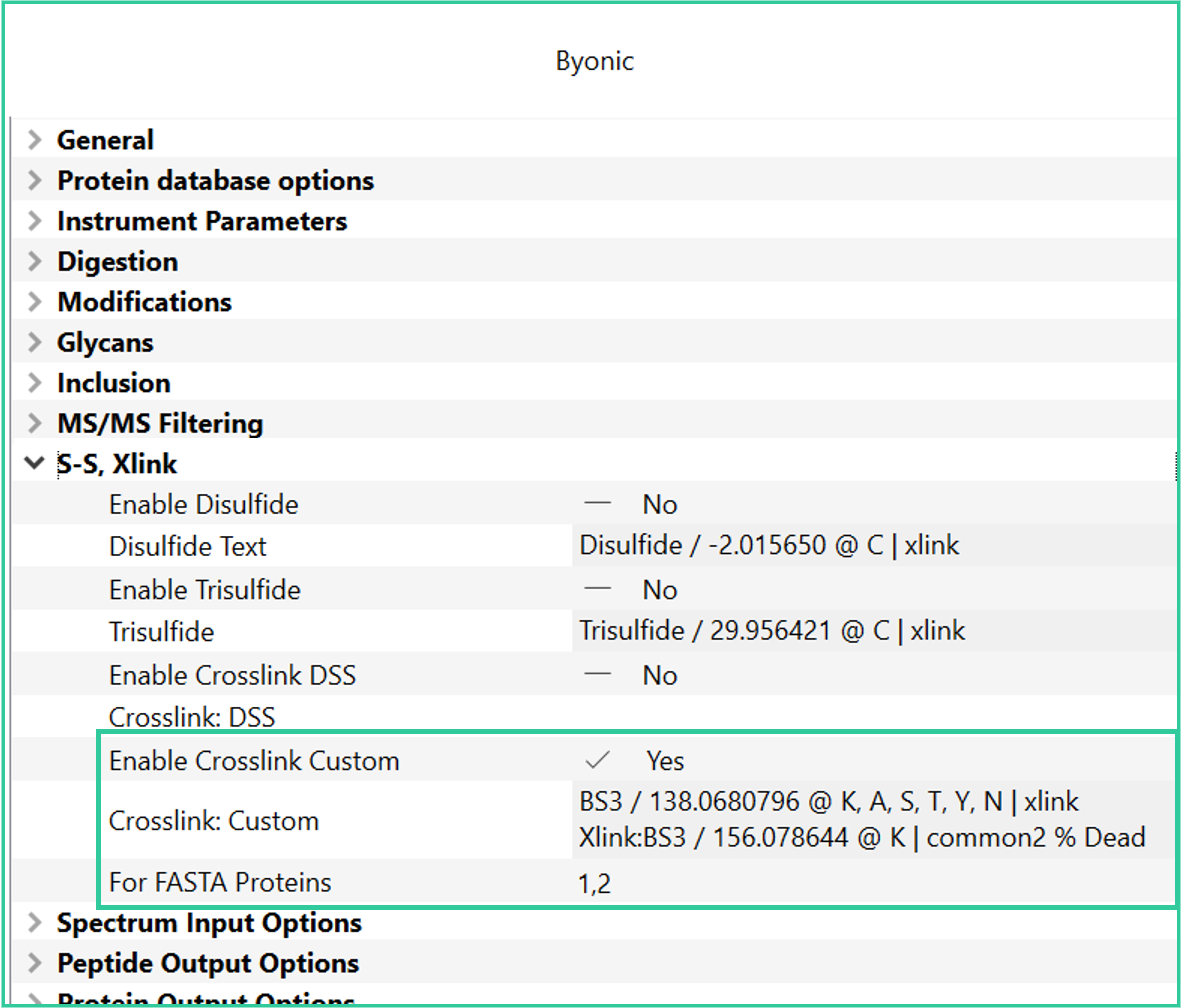Select the Modifications label
1185x1008 pixels.
[x=144, y=301]
